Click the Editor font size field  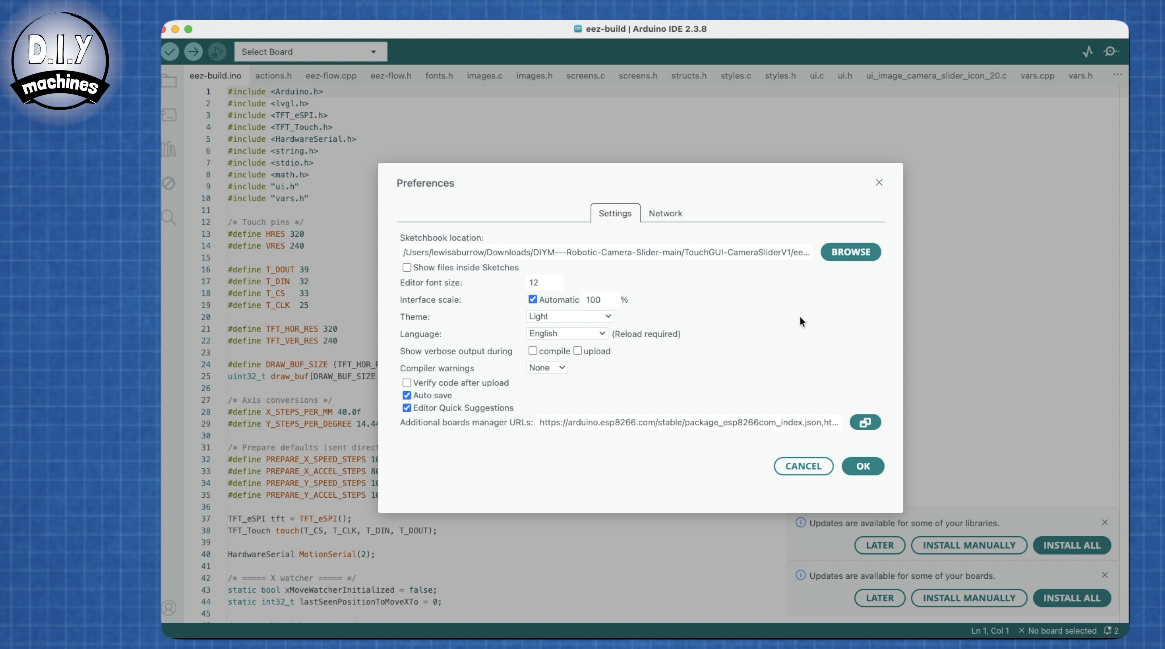pyautogui.click(x=545, y=283)
